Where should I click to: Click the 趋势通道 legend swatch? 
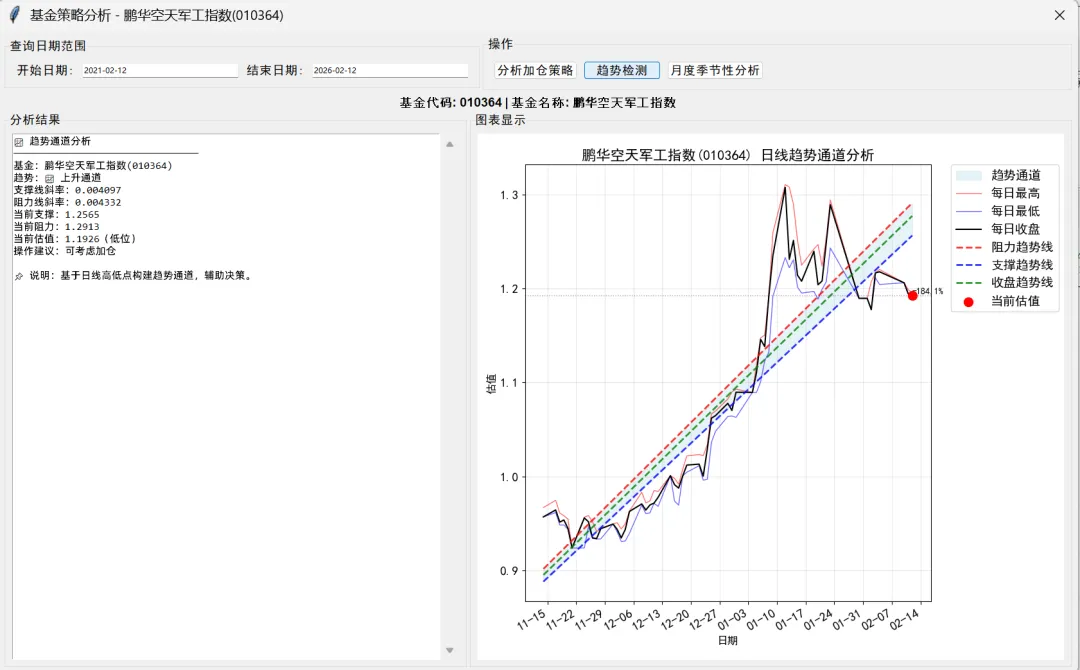(x=968, y=176)
